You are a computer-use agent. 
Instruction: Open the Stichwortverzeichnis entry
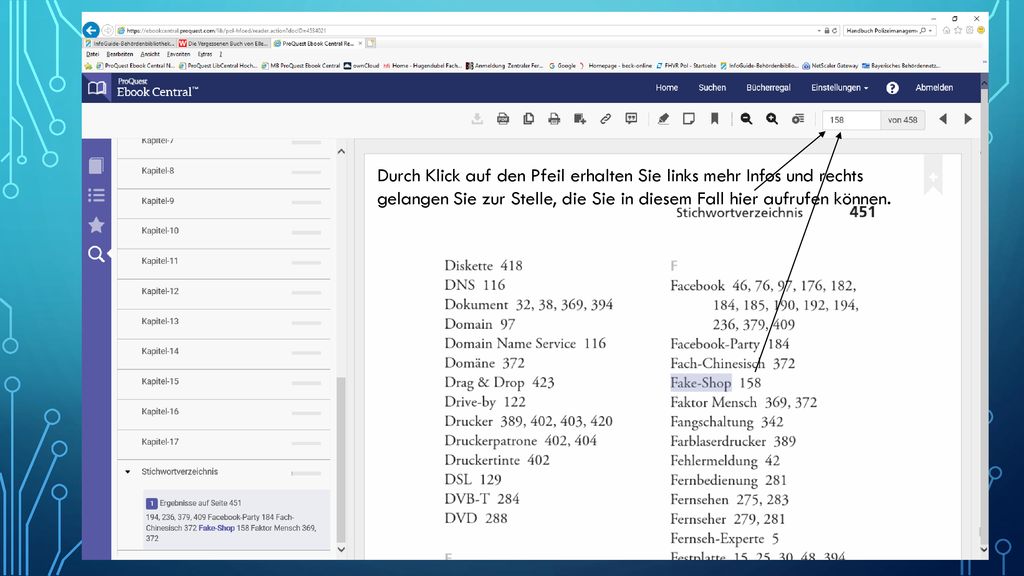click(x=180, y=472)
